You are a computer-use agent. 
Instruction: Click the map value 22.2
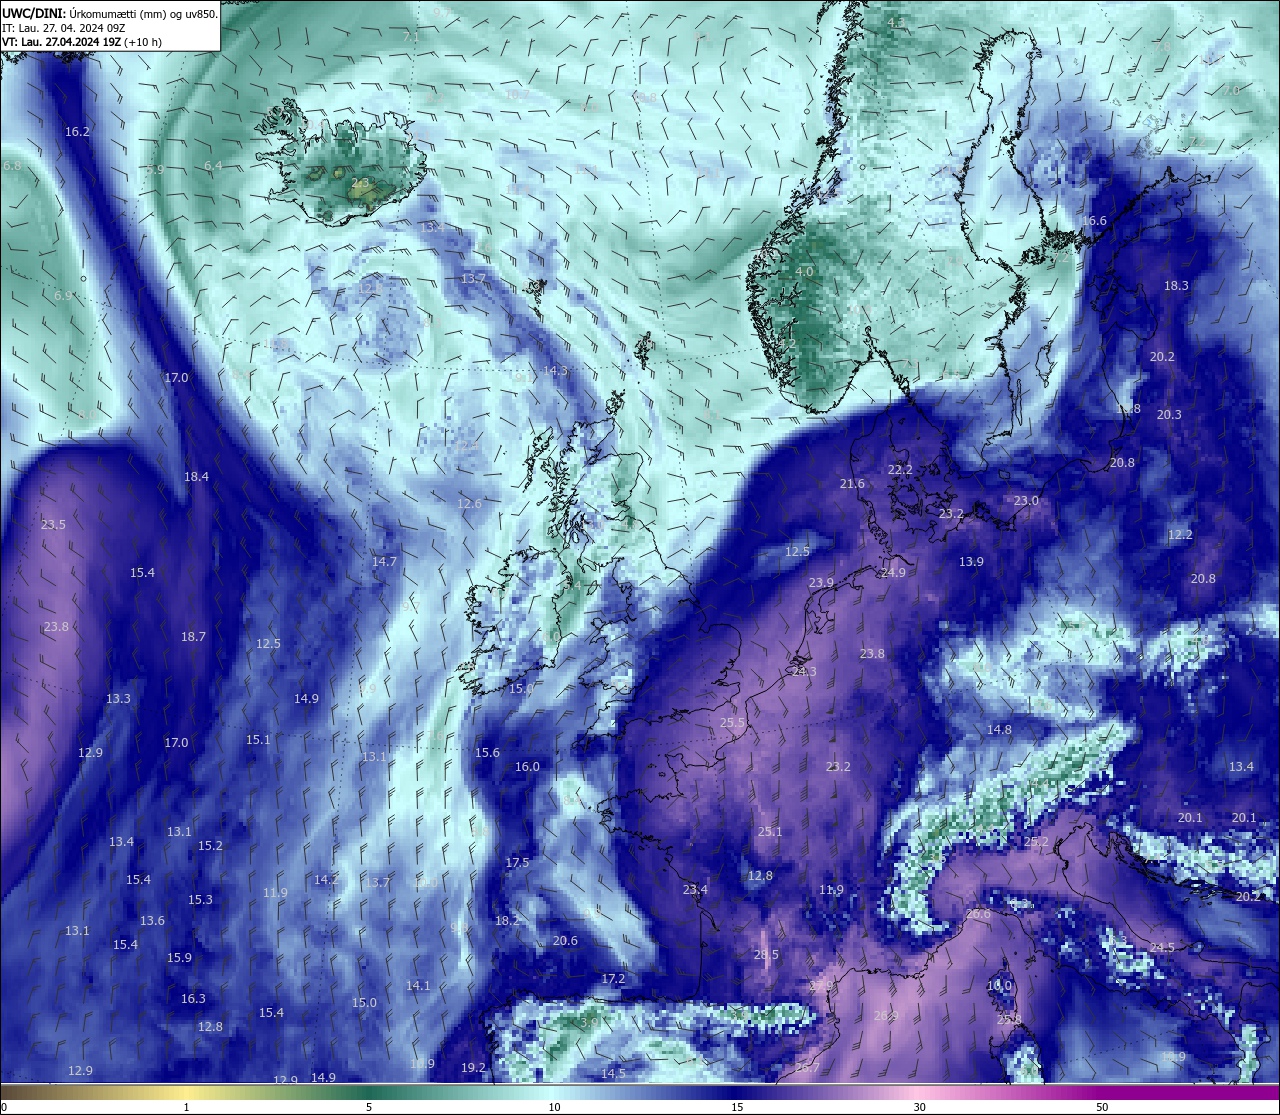(900, 470)
